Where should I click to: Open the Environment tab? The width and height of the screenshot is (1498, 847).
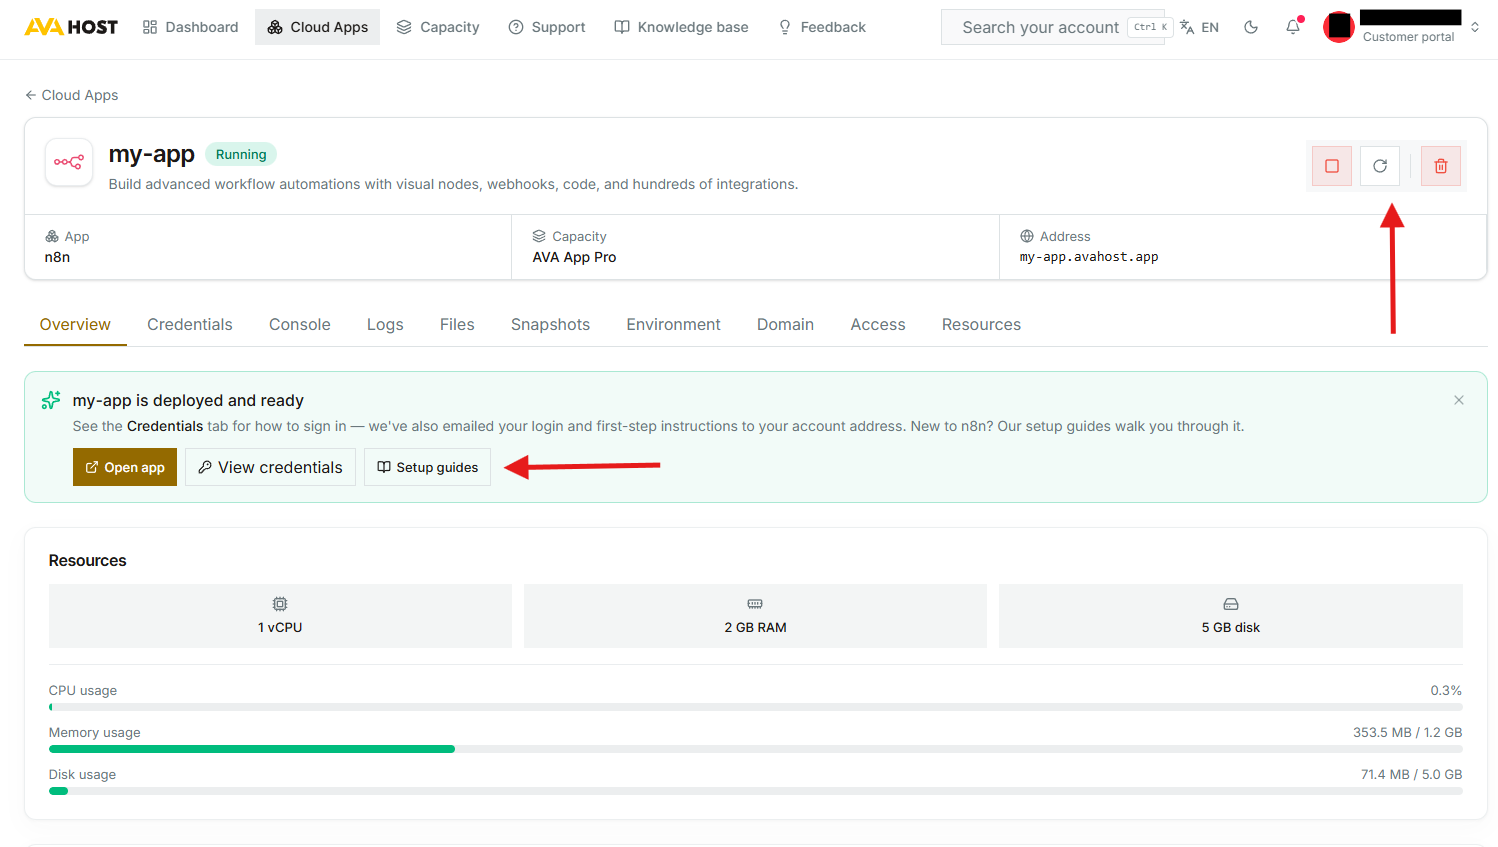coord(673,325)
